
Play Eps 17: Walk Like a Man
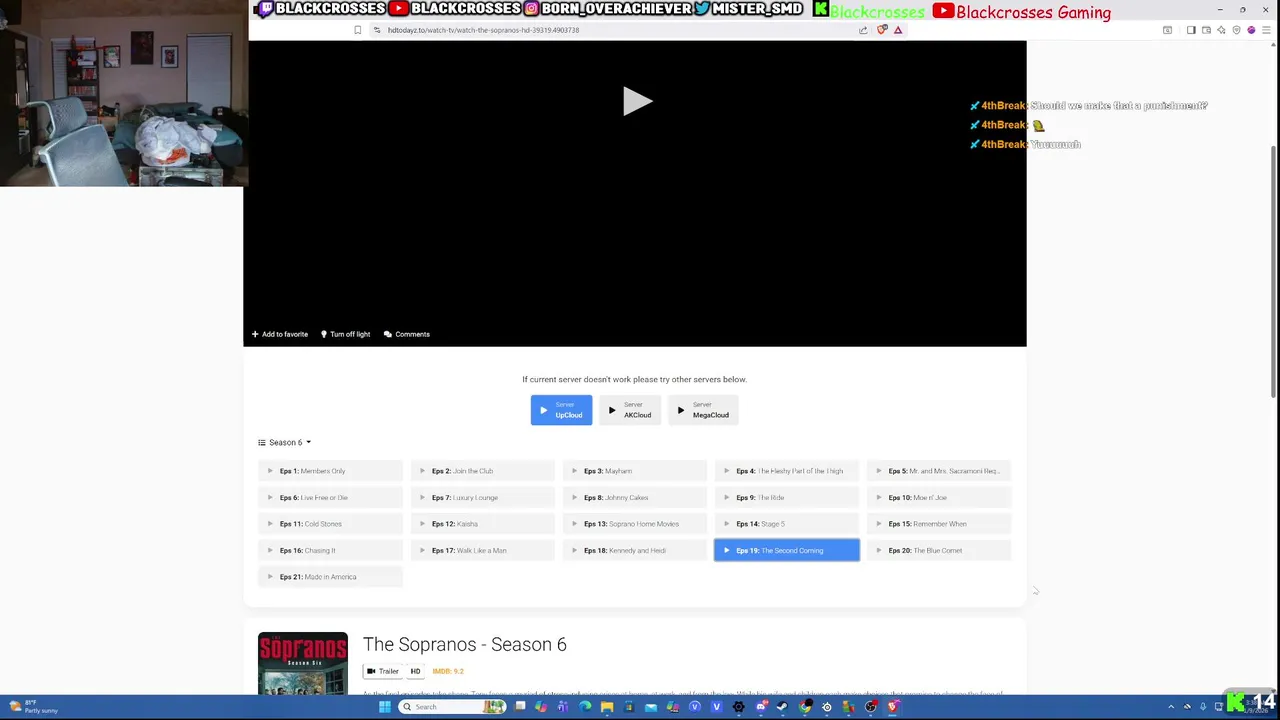click(x=482, y=550)
